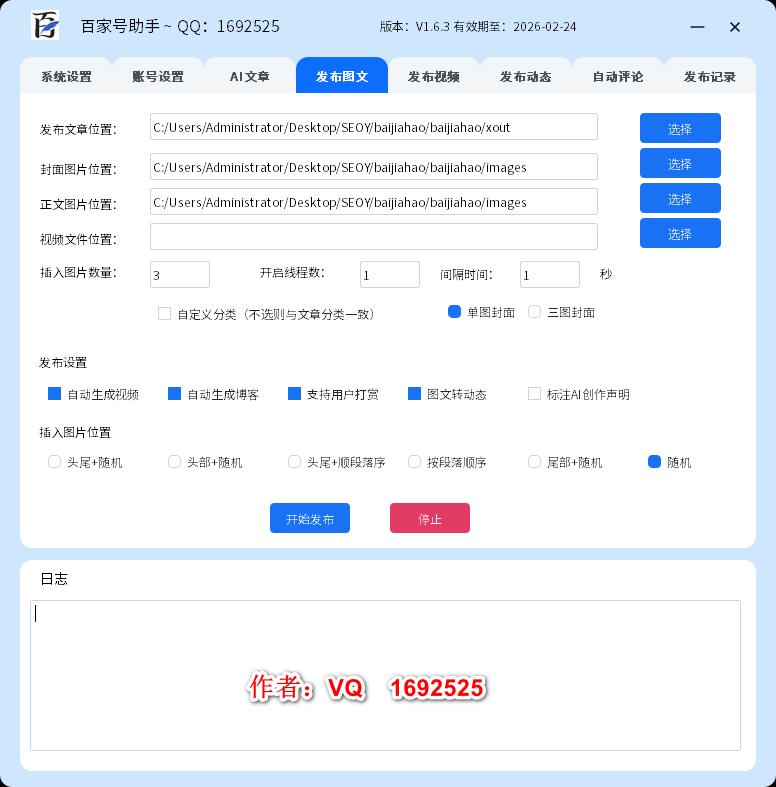Toggle the 支持用户打赏 checkbox

[295, 394]
